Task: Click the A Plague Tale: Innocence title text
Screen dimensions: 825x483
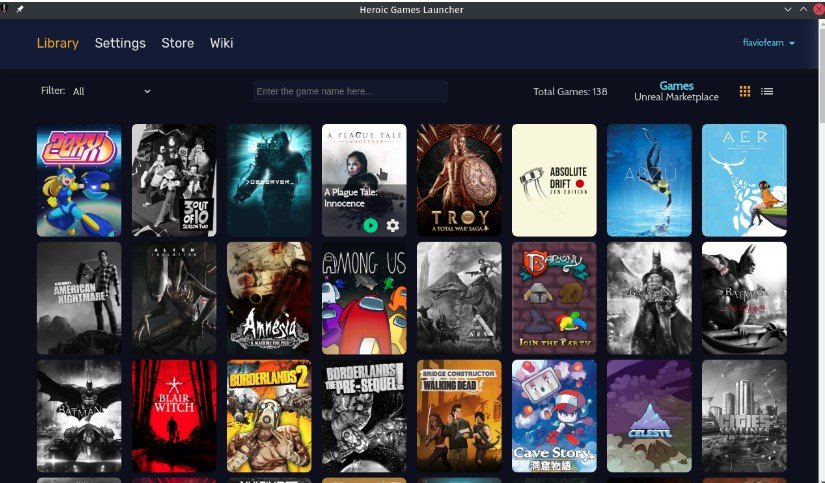Action: tap(350, 198)
